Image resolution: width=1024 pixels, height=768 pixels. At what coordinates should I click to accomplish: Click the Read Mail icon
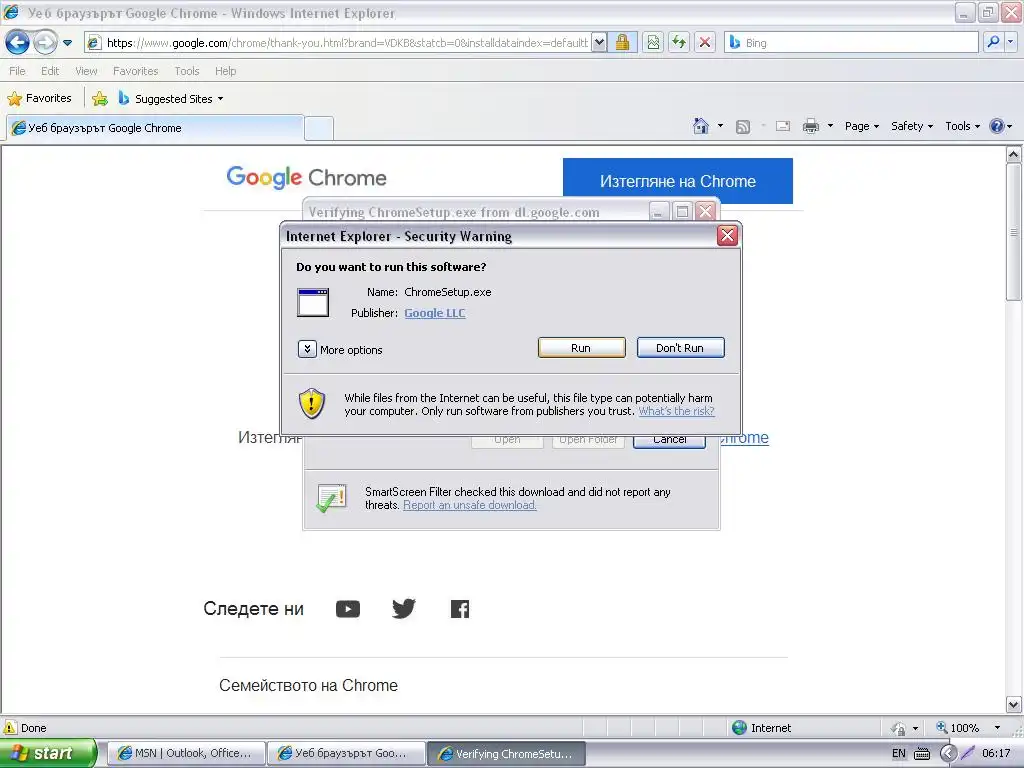pos(783,126)
